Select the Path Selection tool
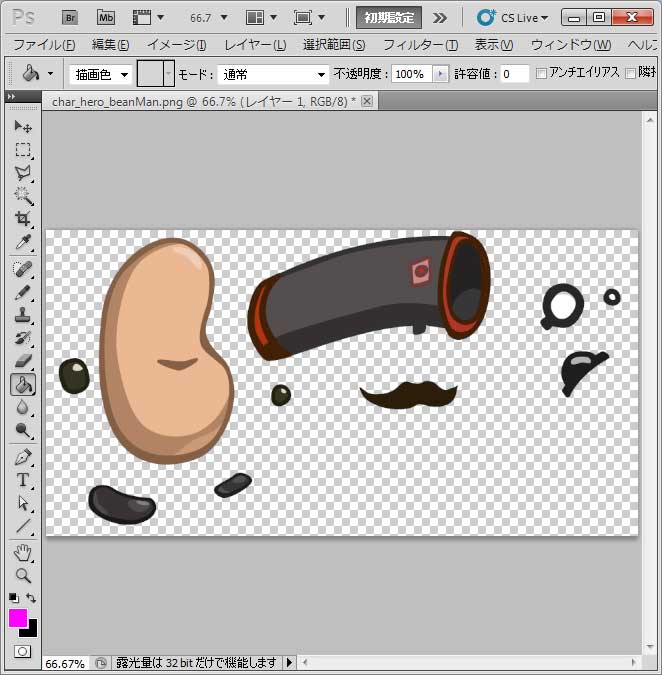This screenshot has width=662, height=675. point(23,503)
